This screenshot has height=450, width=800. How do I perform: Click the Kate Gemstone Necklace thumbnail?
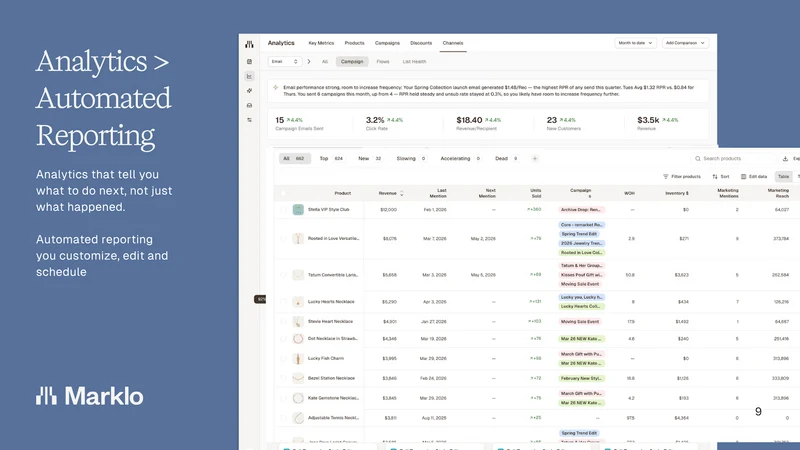[298, 398]
